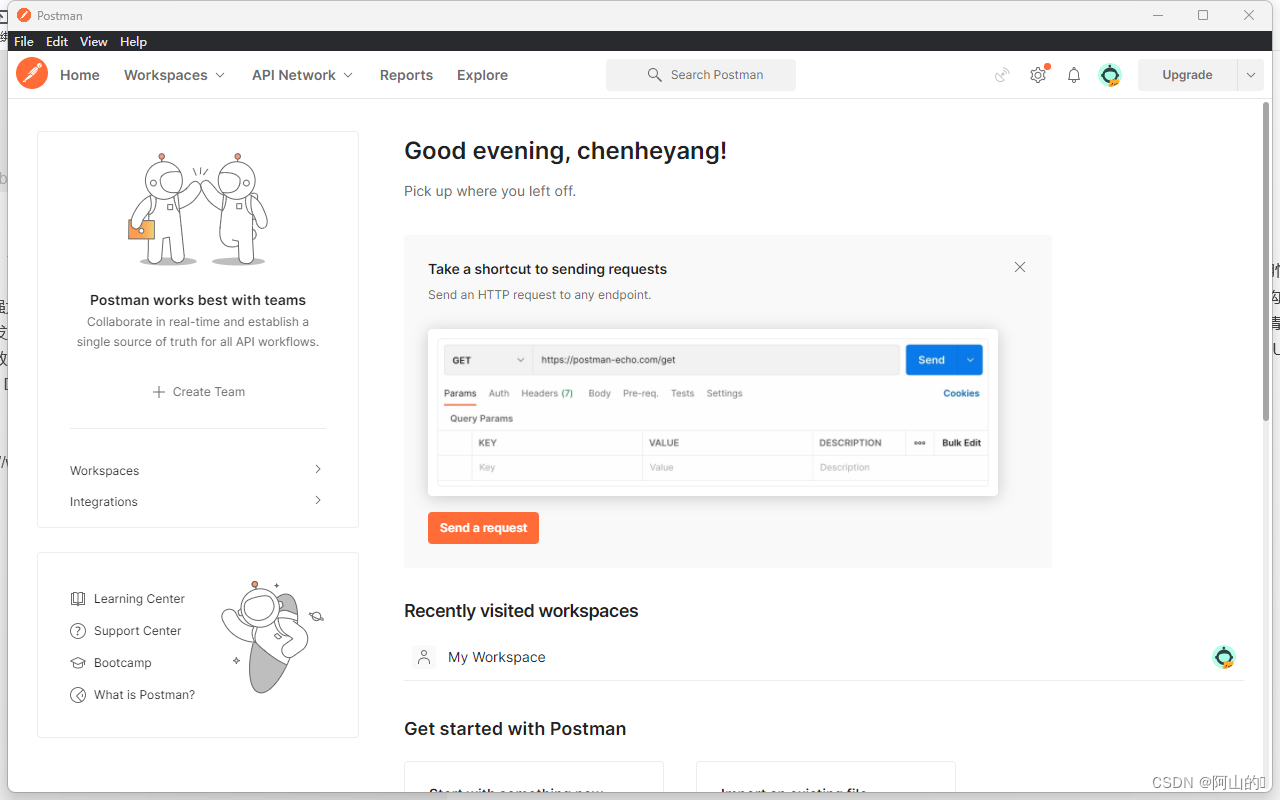Click the Upgrade button

point(1187,75)
